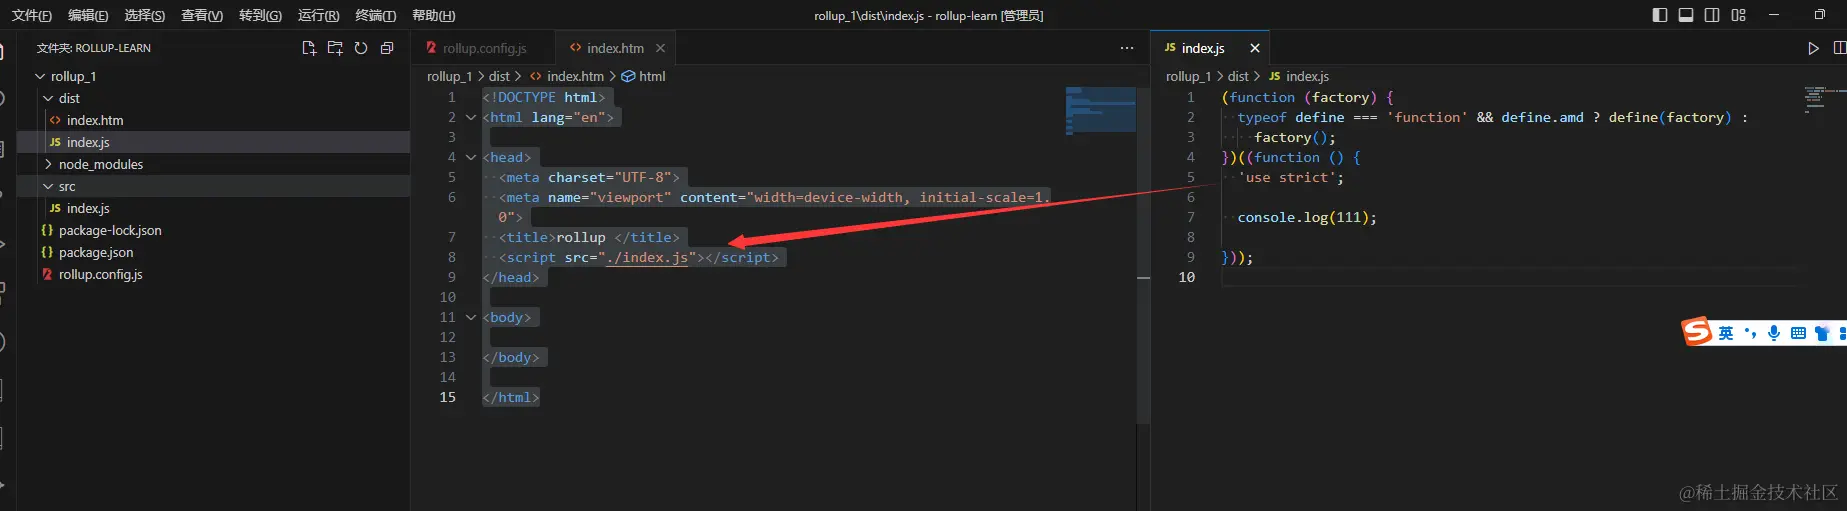
Task: Click line number 15 in index.htm editor
Action: [447, 397]
